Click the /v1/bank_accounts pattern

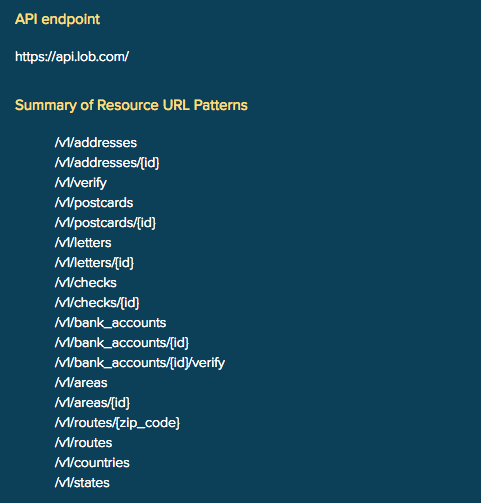coord(110,323)
